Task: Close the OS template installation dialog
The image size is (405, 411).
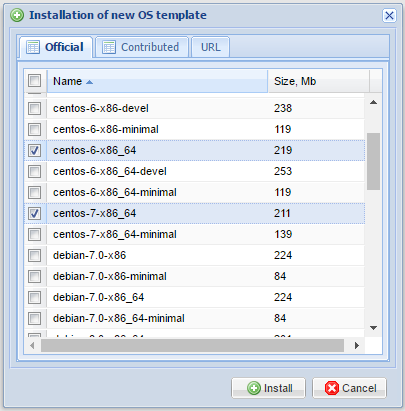Action: point(389,15)
